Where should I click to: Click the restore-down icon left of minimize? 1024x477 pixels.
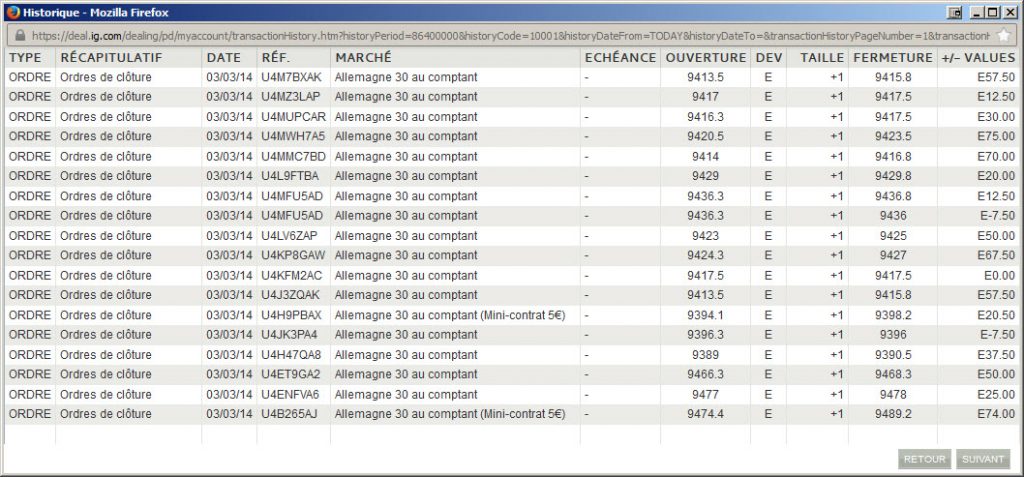[955, 12]
